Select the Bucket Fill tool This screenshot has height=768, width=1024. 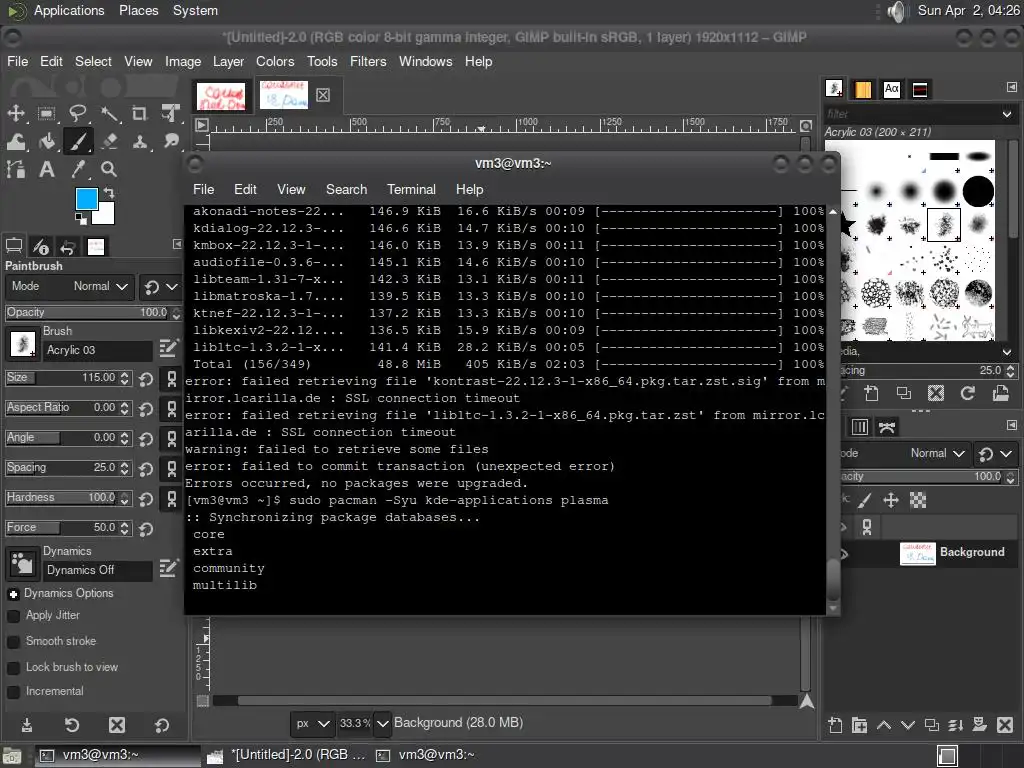click(x=46, y=141)
